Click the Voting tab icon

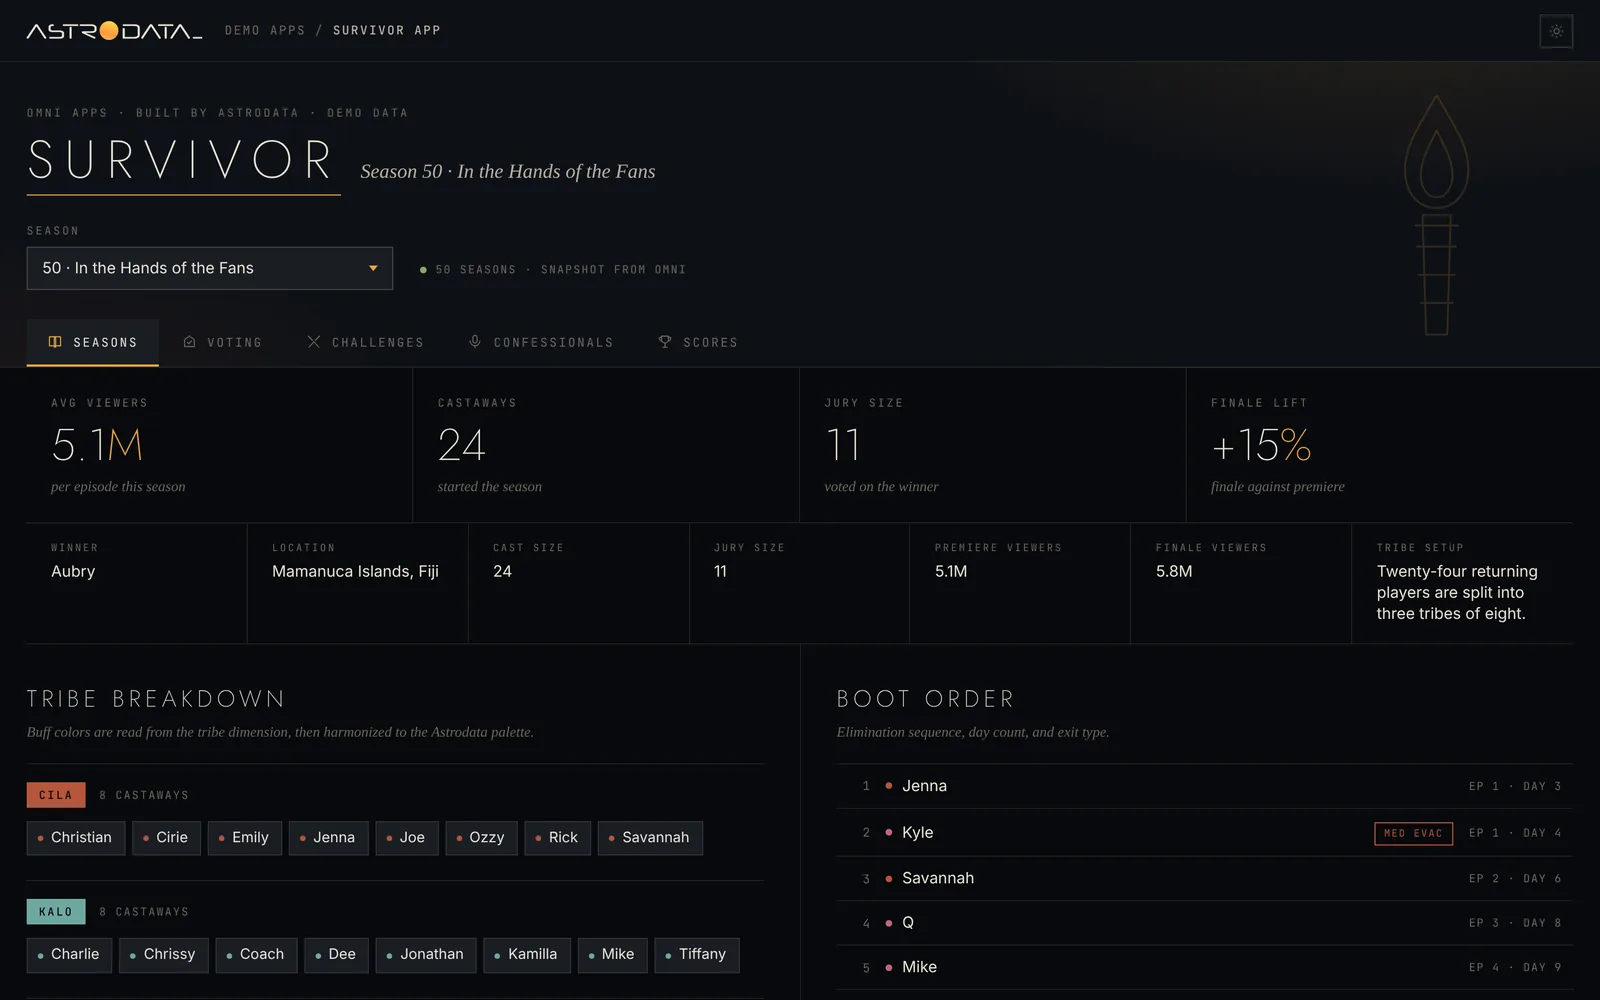(x=190, y=342)
